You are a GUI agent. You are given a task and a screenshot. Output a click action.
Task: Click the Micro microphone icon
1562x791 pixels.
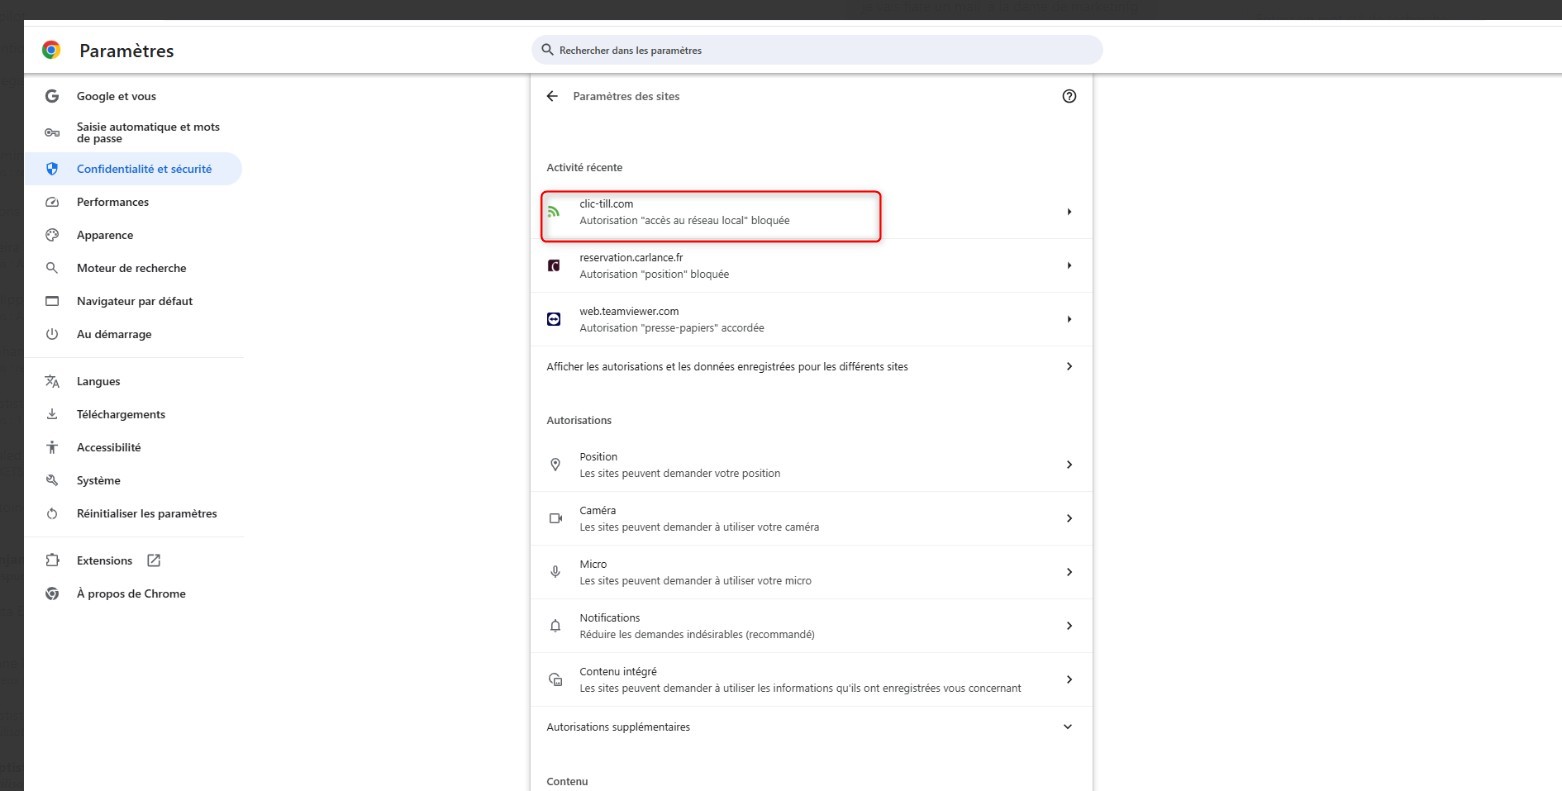(x=556, y=572)
